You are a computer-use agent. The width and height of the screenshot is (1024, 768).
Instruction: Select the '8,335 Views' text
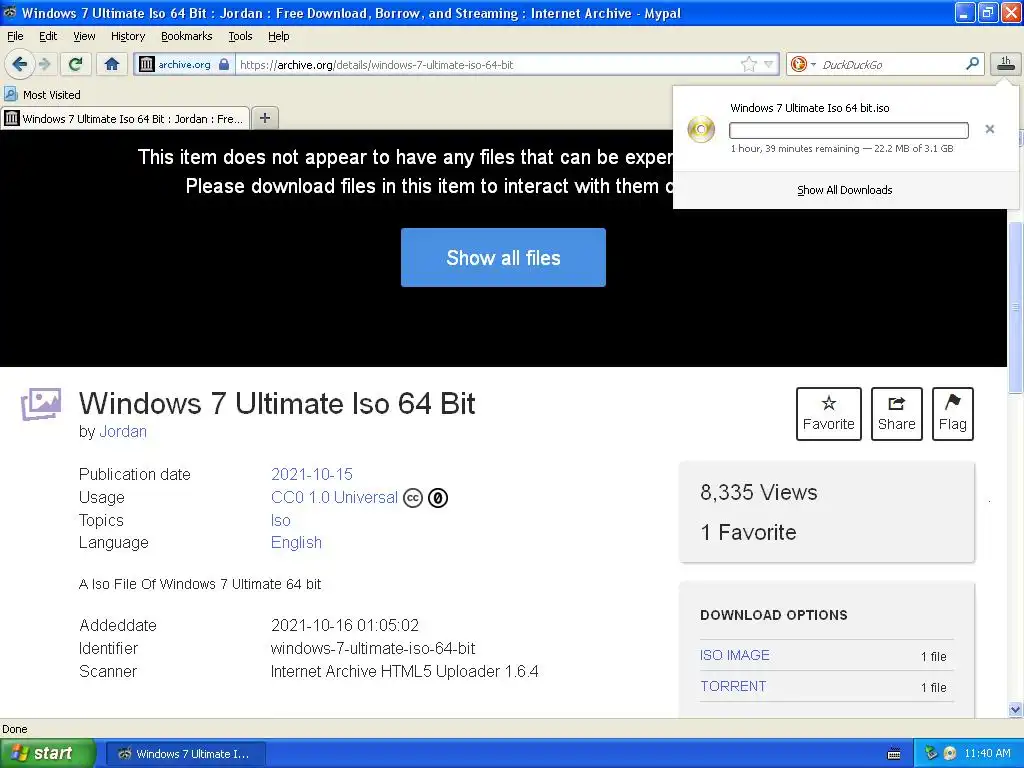click(x=758, y=492)
